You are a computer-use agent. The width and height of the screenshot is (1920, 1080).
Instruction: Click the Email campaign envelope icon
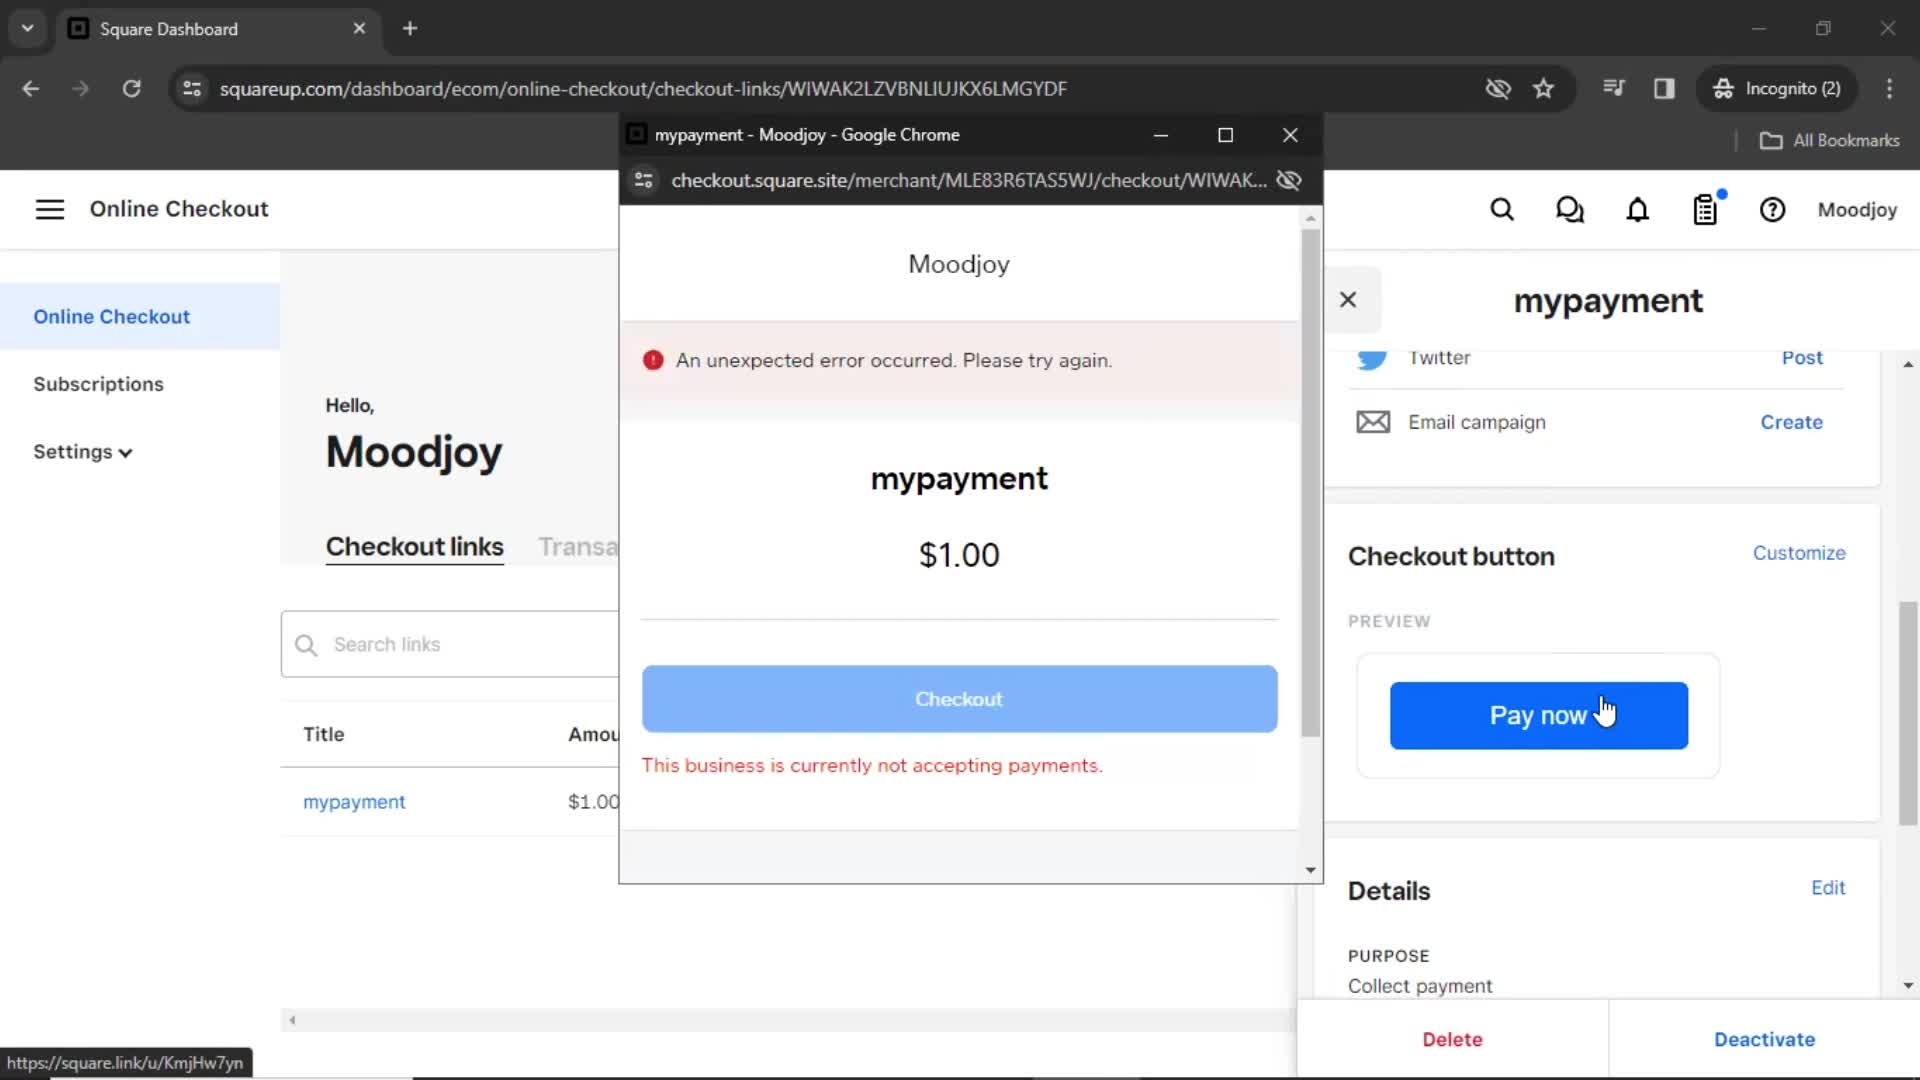pos(1373,422)
